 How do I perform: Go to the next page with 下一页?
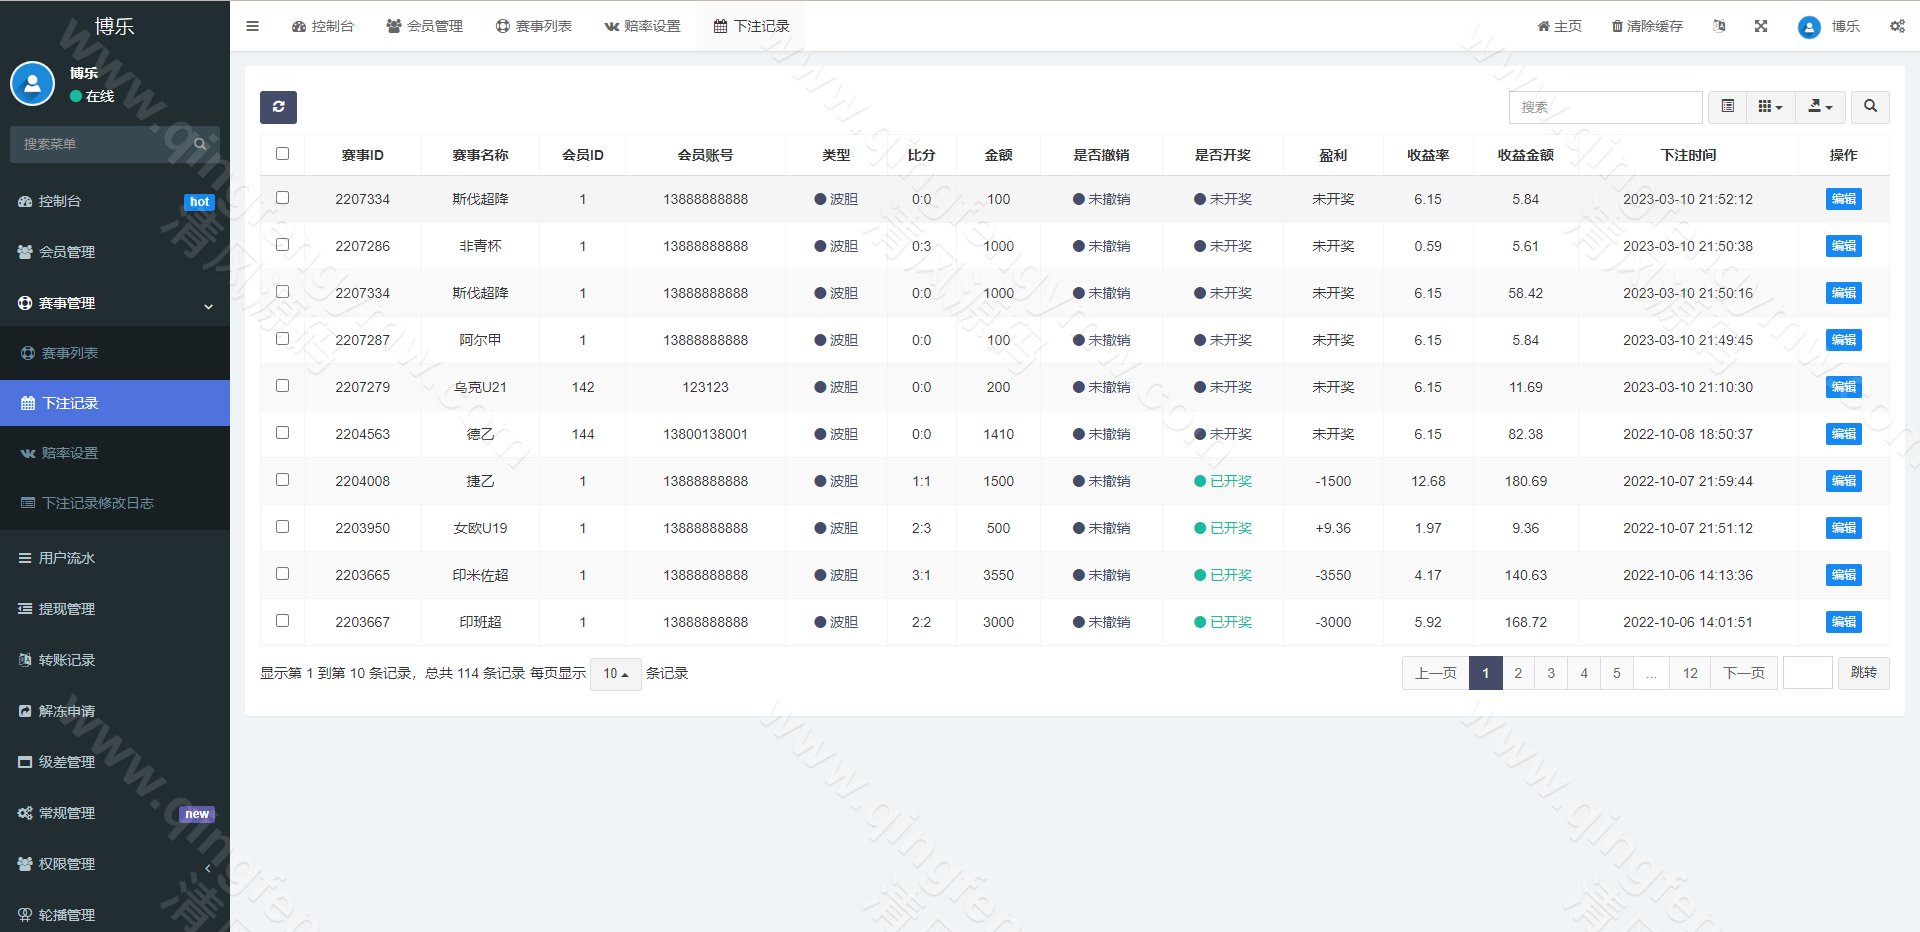(x=1744, y=673)
